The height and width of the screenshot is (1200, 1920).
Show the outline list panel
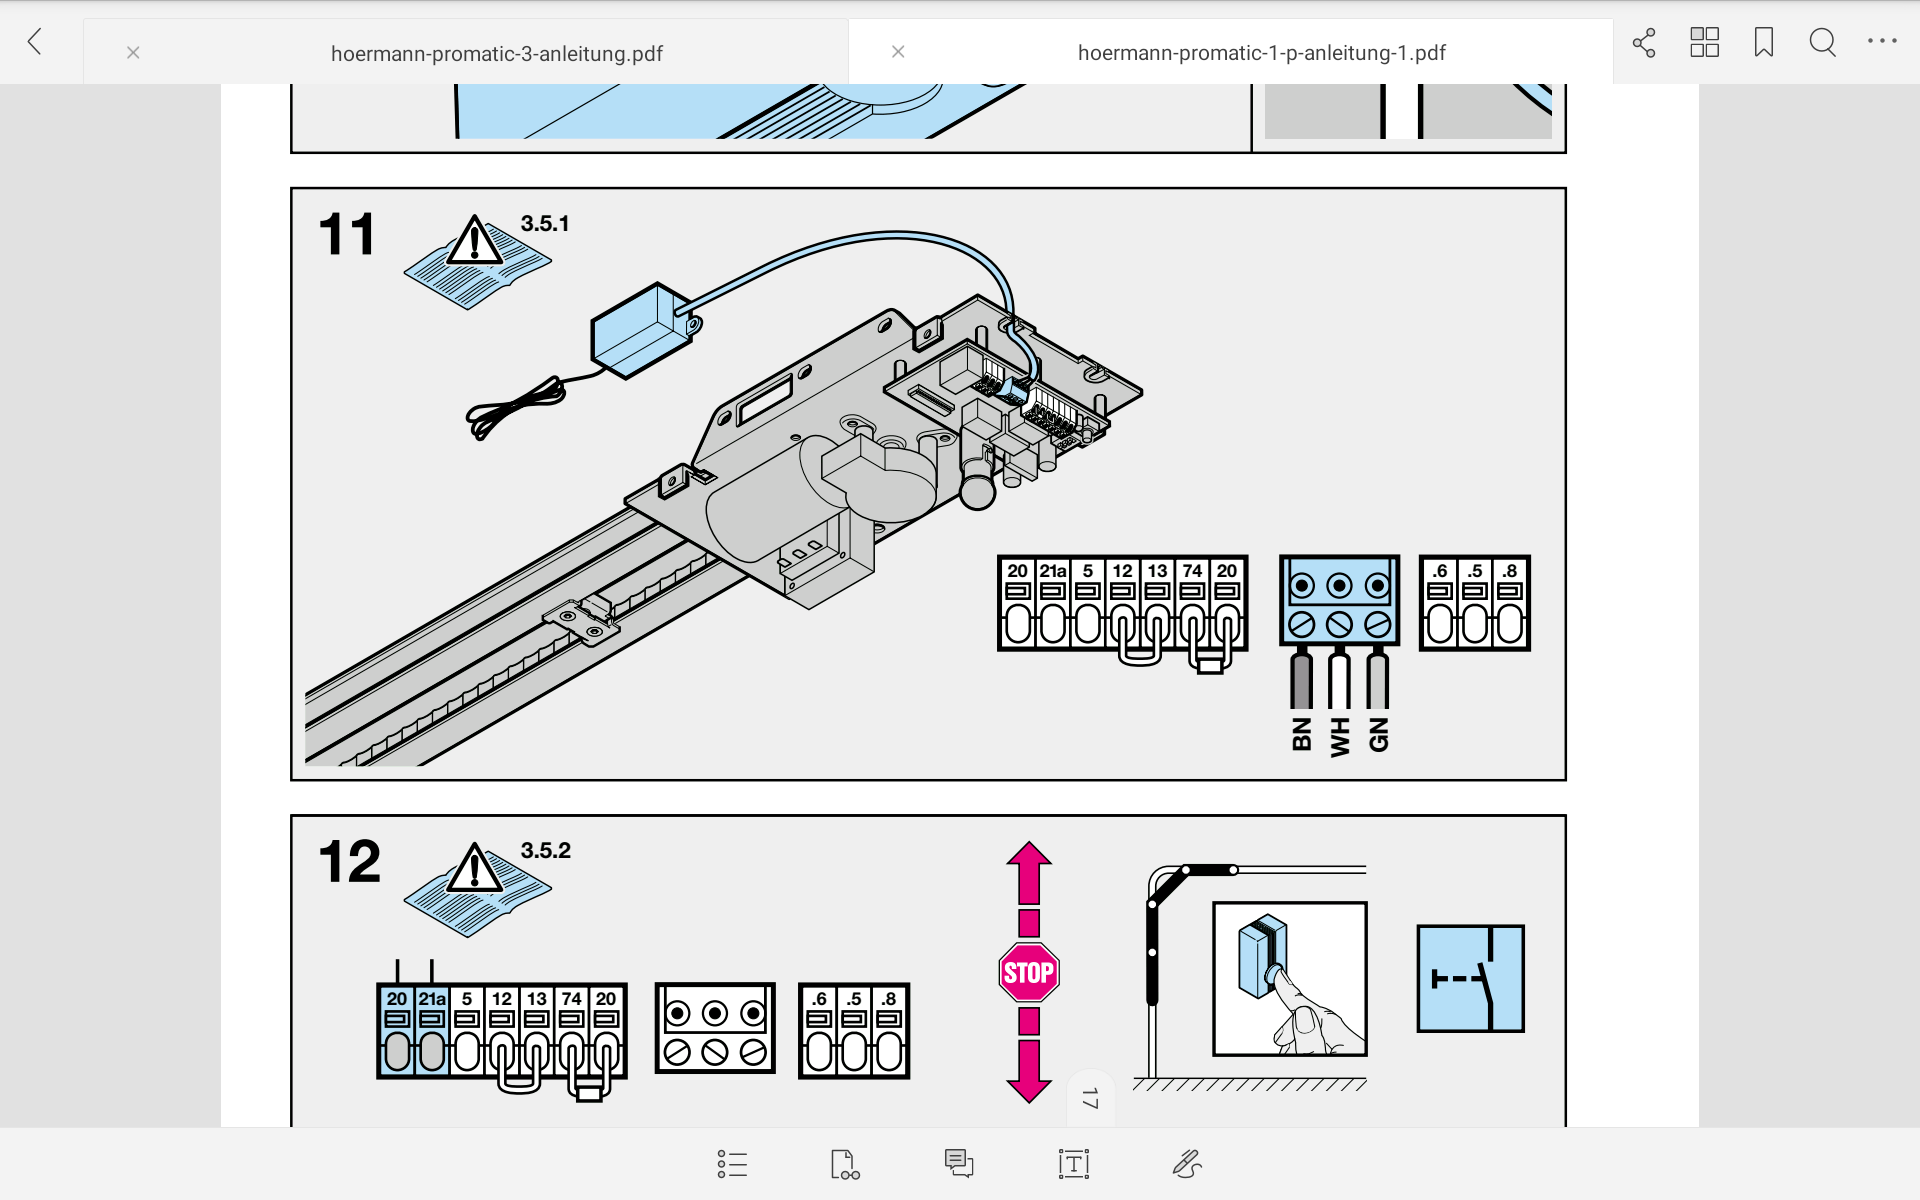[732, 1164]
